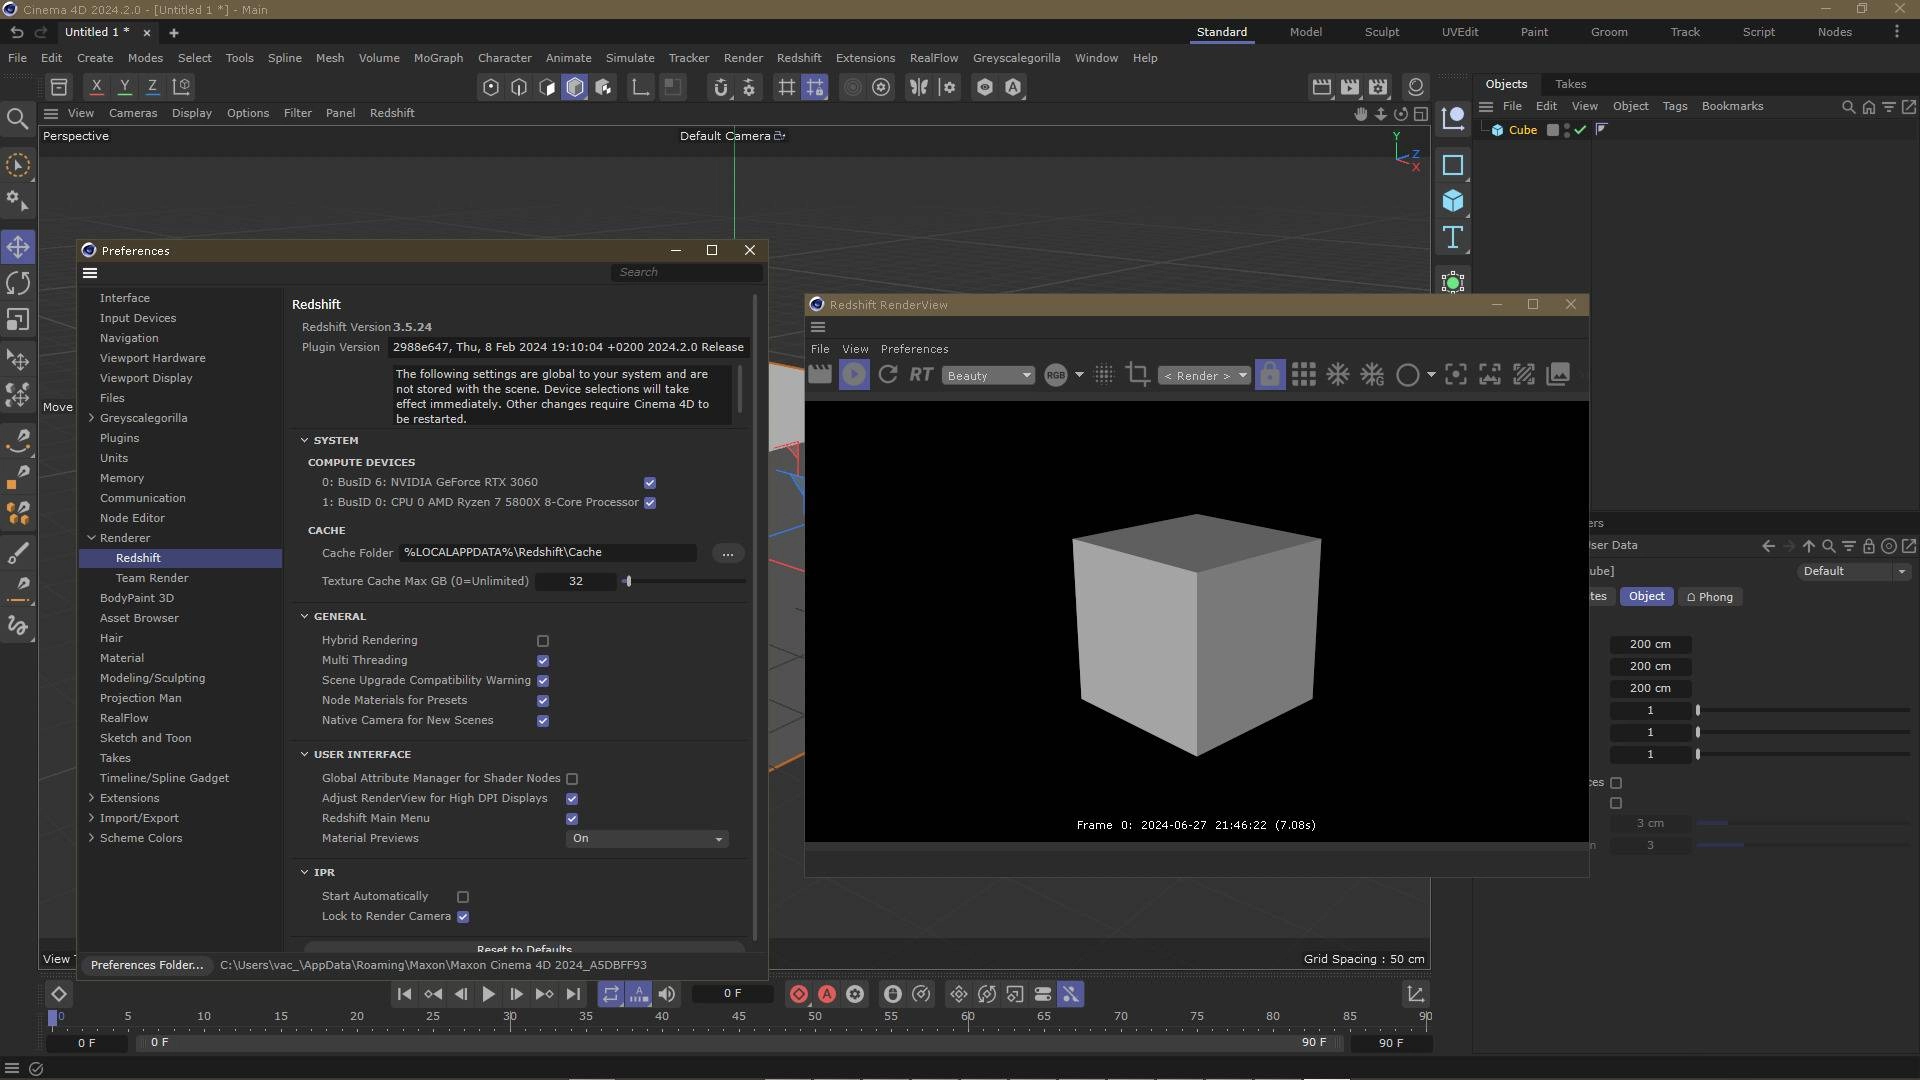
Task: Click the Preferences Folder button
Action: tap(147, 965)
